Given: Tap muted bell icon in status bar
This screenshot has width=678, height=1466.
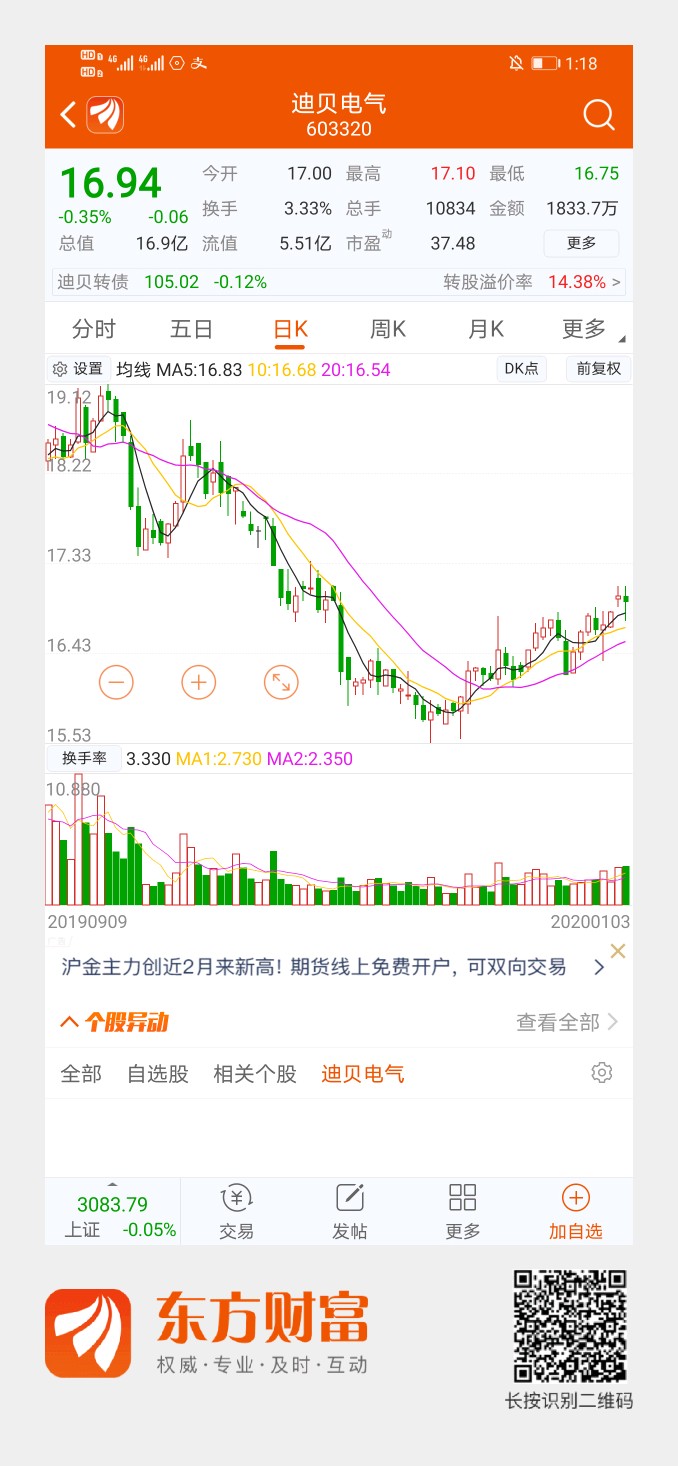Looking at the screenshot, I should [x=516, y=63].
